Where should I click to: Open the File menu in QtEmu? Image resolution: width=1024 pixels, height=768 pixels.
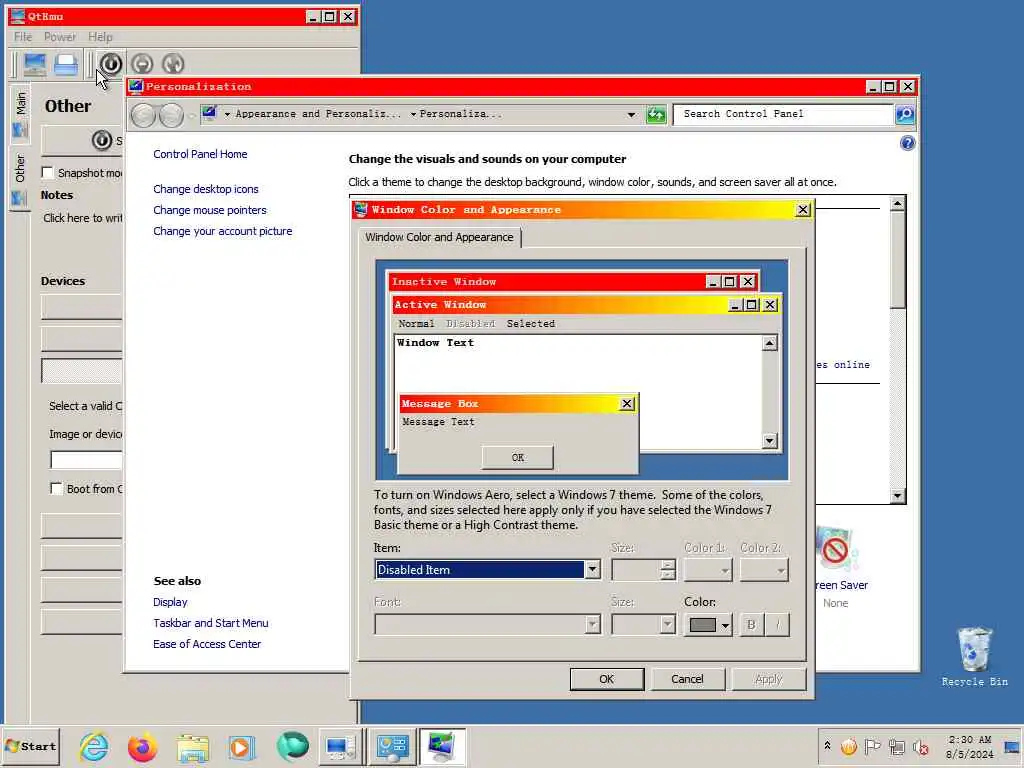[x=23, y=37]
